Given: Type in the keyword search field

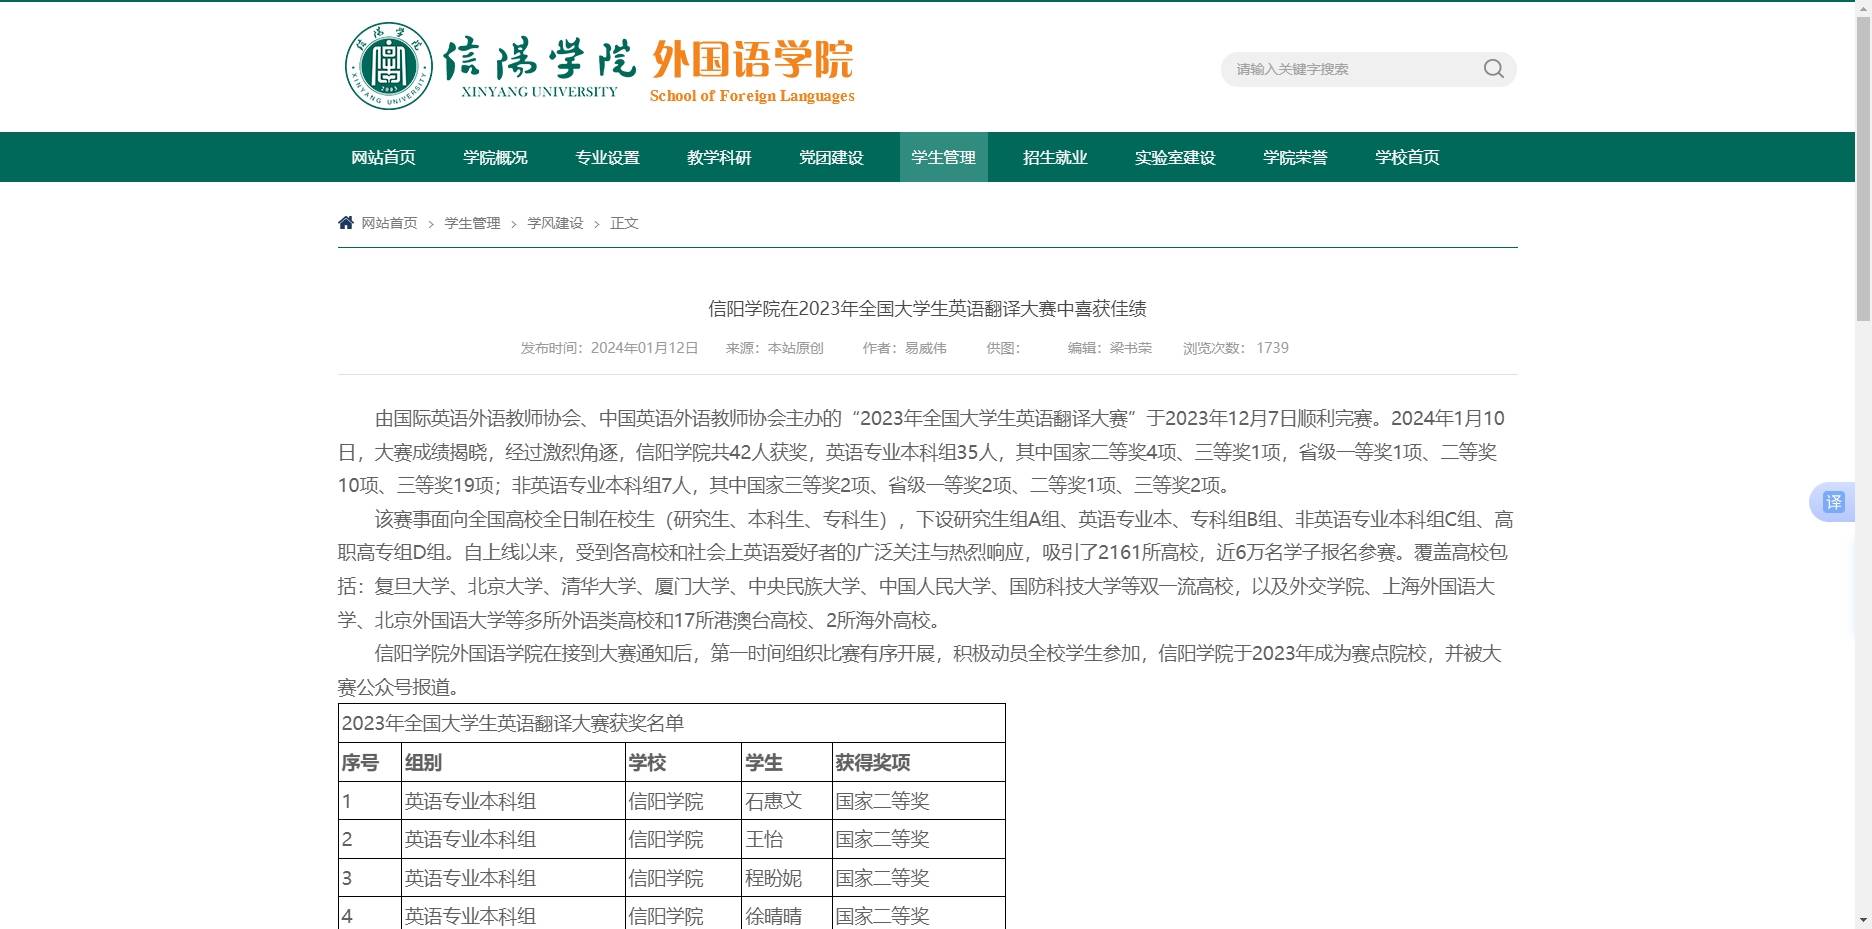Looking at the screenshot, I should [1350, 69].
